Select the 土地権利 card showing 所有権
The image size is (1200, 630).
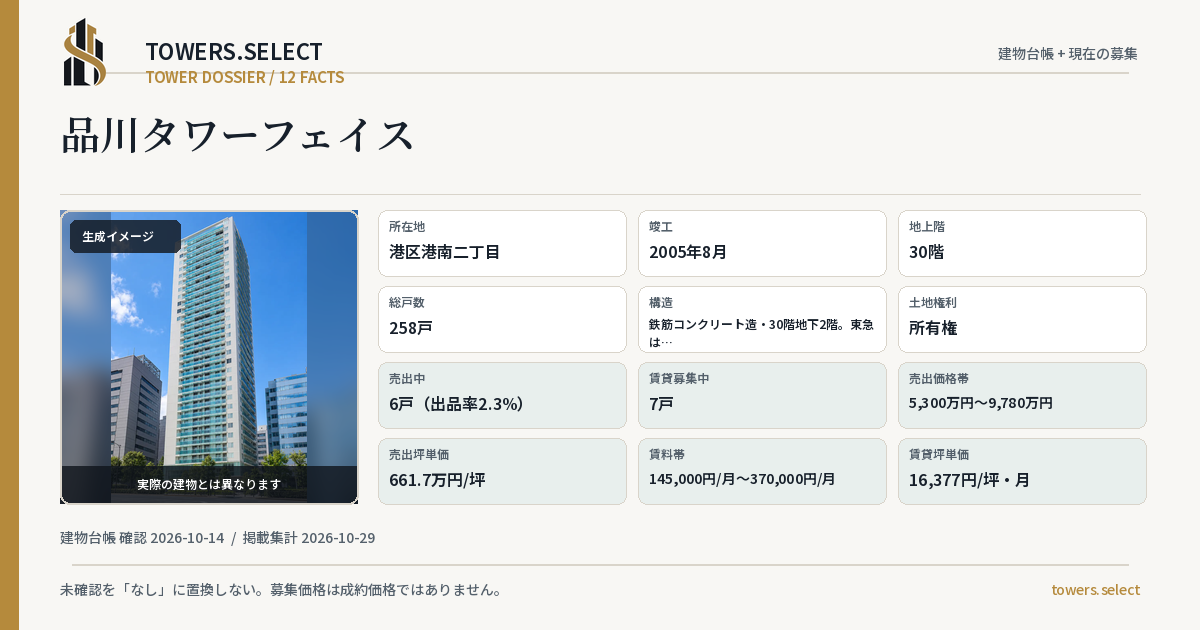(x=1022, y=319)
